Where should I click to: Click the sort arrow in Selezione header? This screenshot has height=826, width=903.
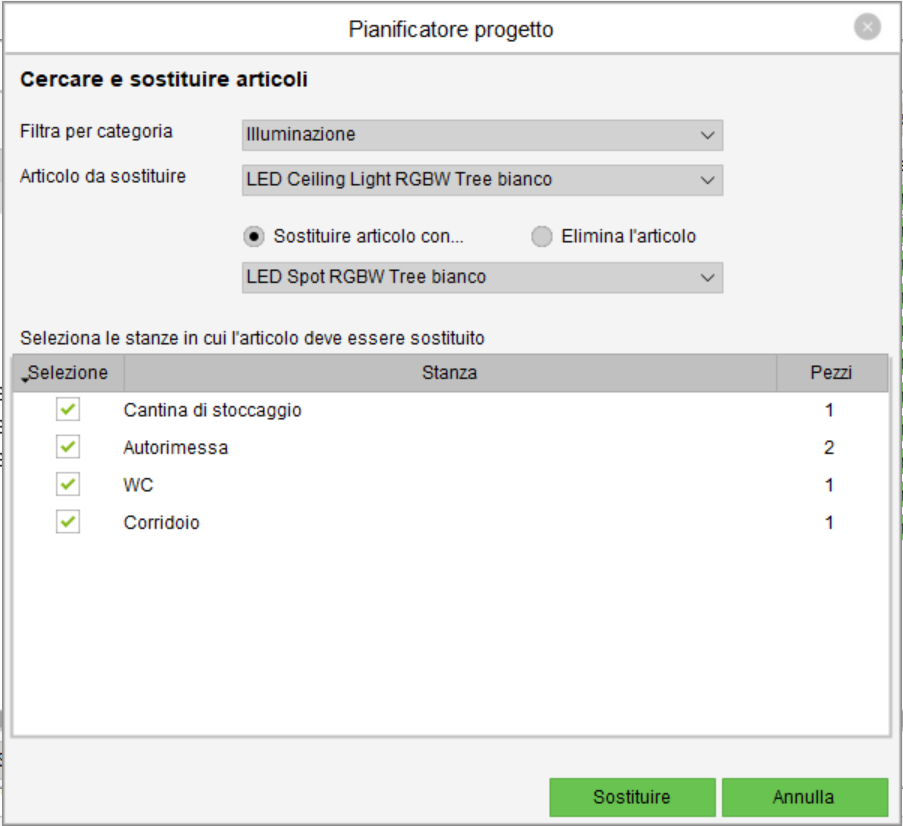[x=24, y=378]
